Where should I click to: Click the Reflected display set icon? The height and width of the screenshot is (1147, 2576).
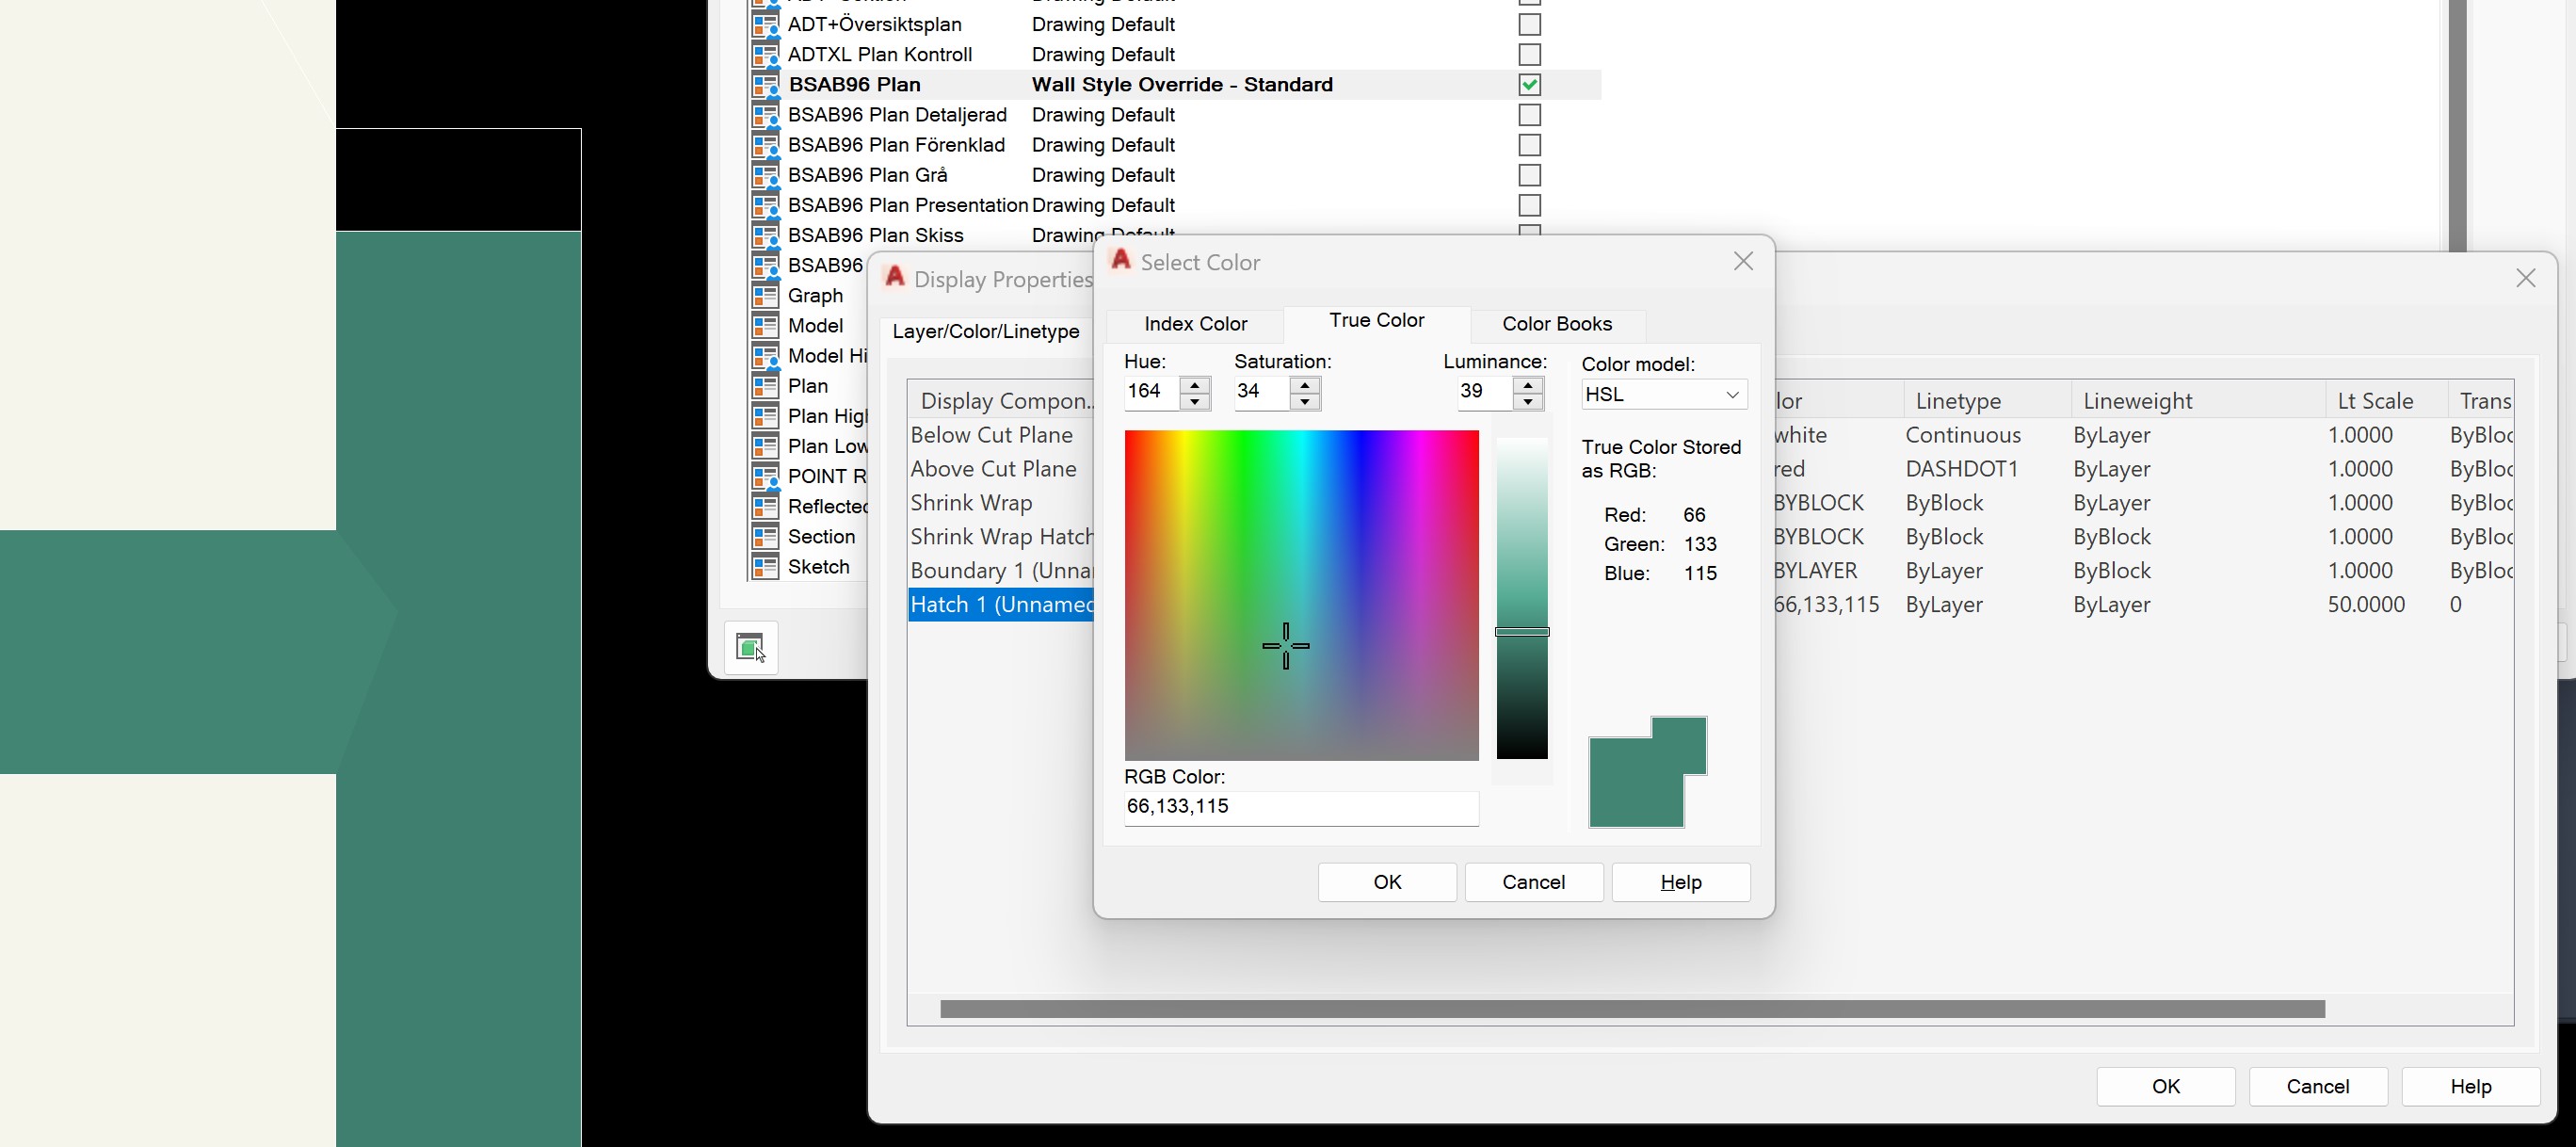[766, 506]
